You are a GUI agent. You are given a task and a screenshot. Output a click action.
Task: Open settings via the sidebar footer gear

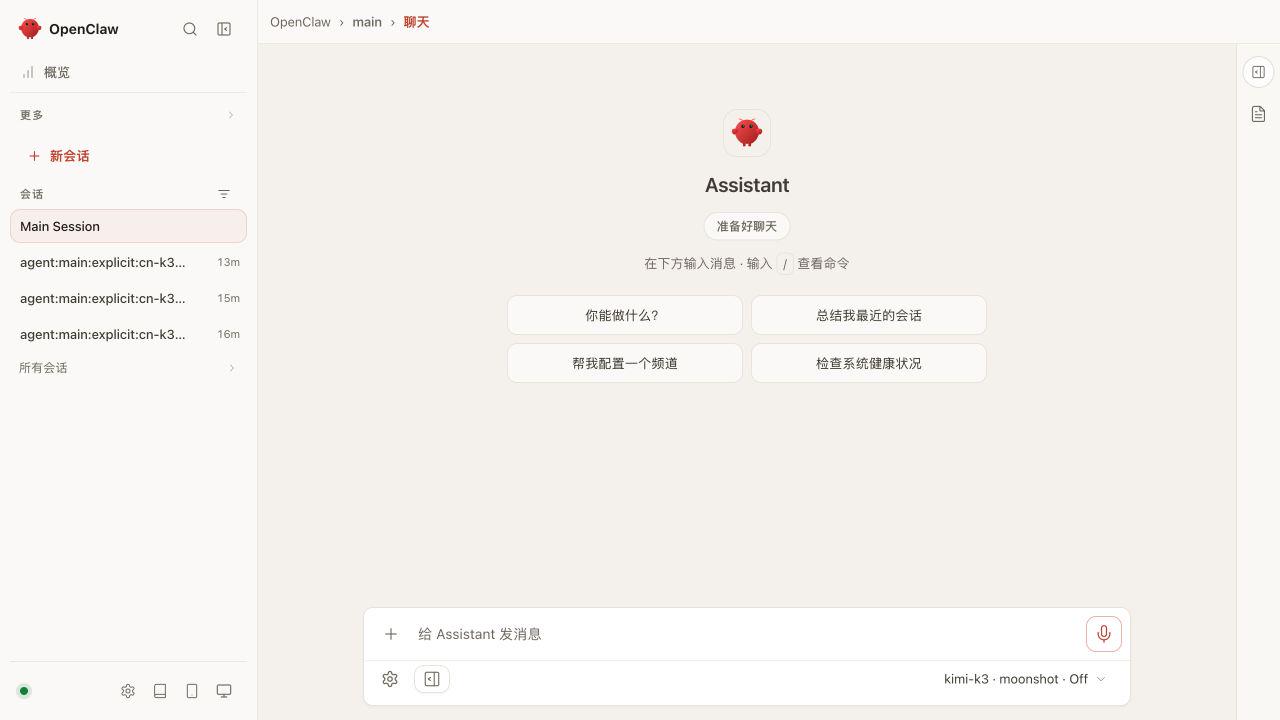pyautogui.click(x=128, y=691)
